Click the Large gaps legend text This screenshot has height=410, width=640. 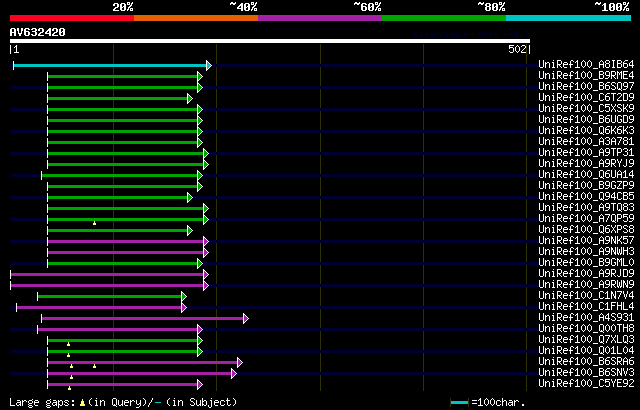[42, 402]
